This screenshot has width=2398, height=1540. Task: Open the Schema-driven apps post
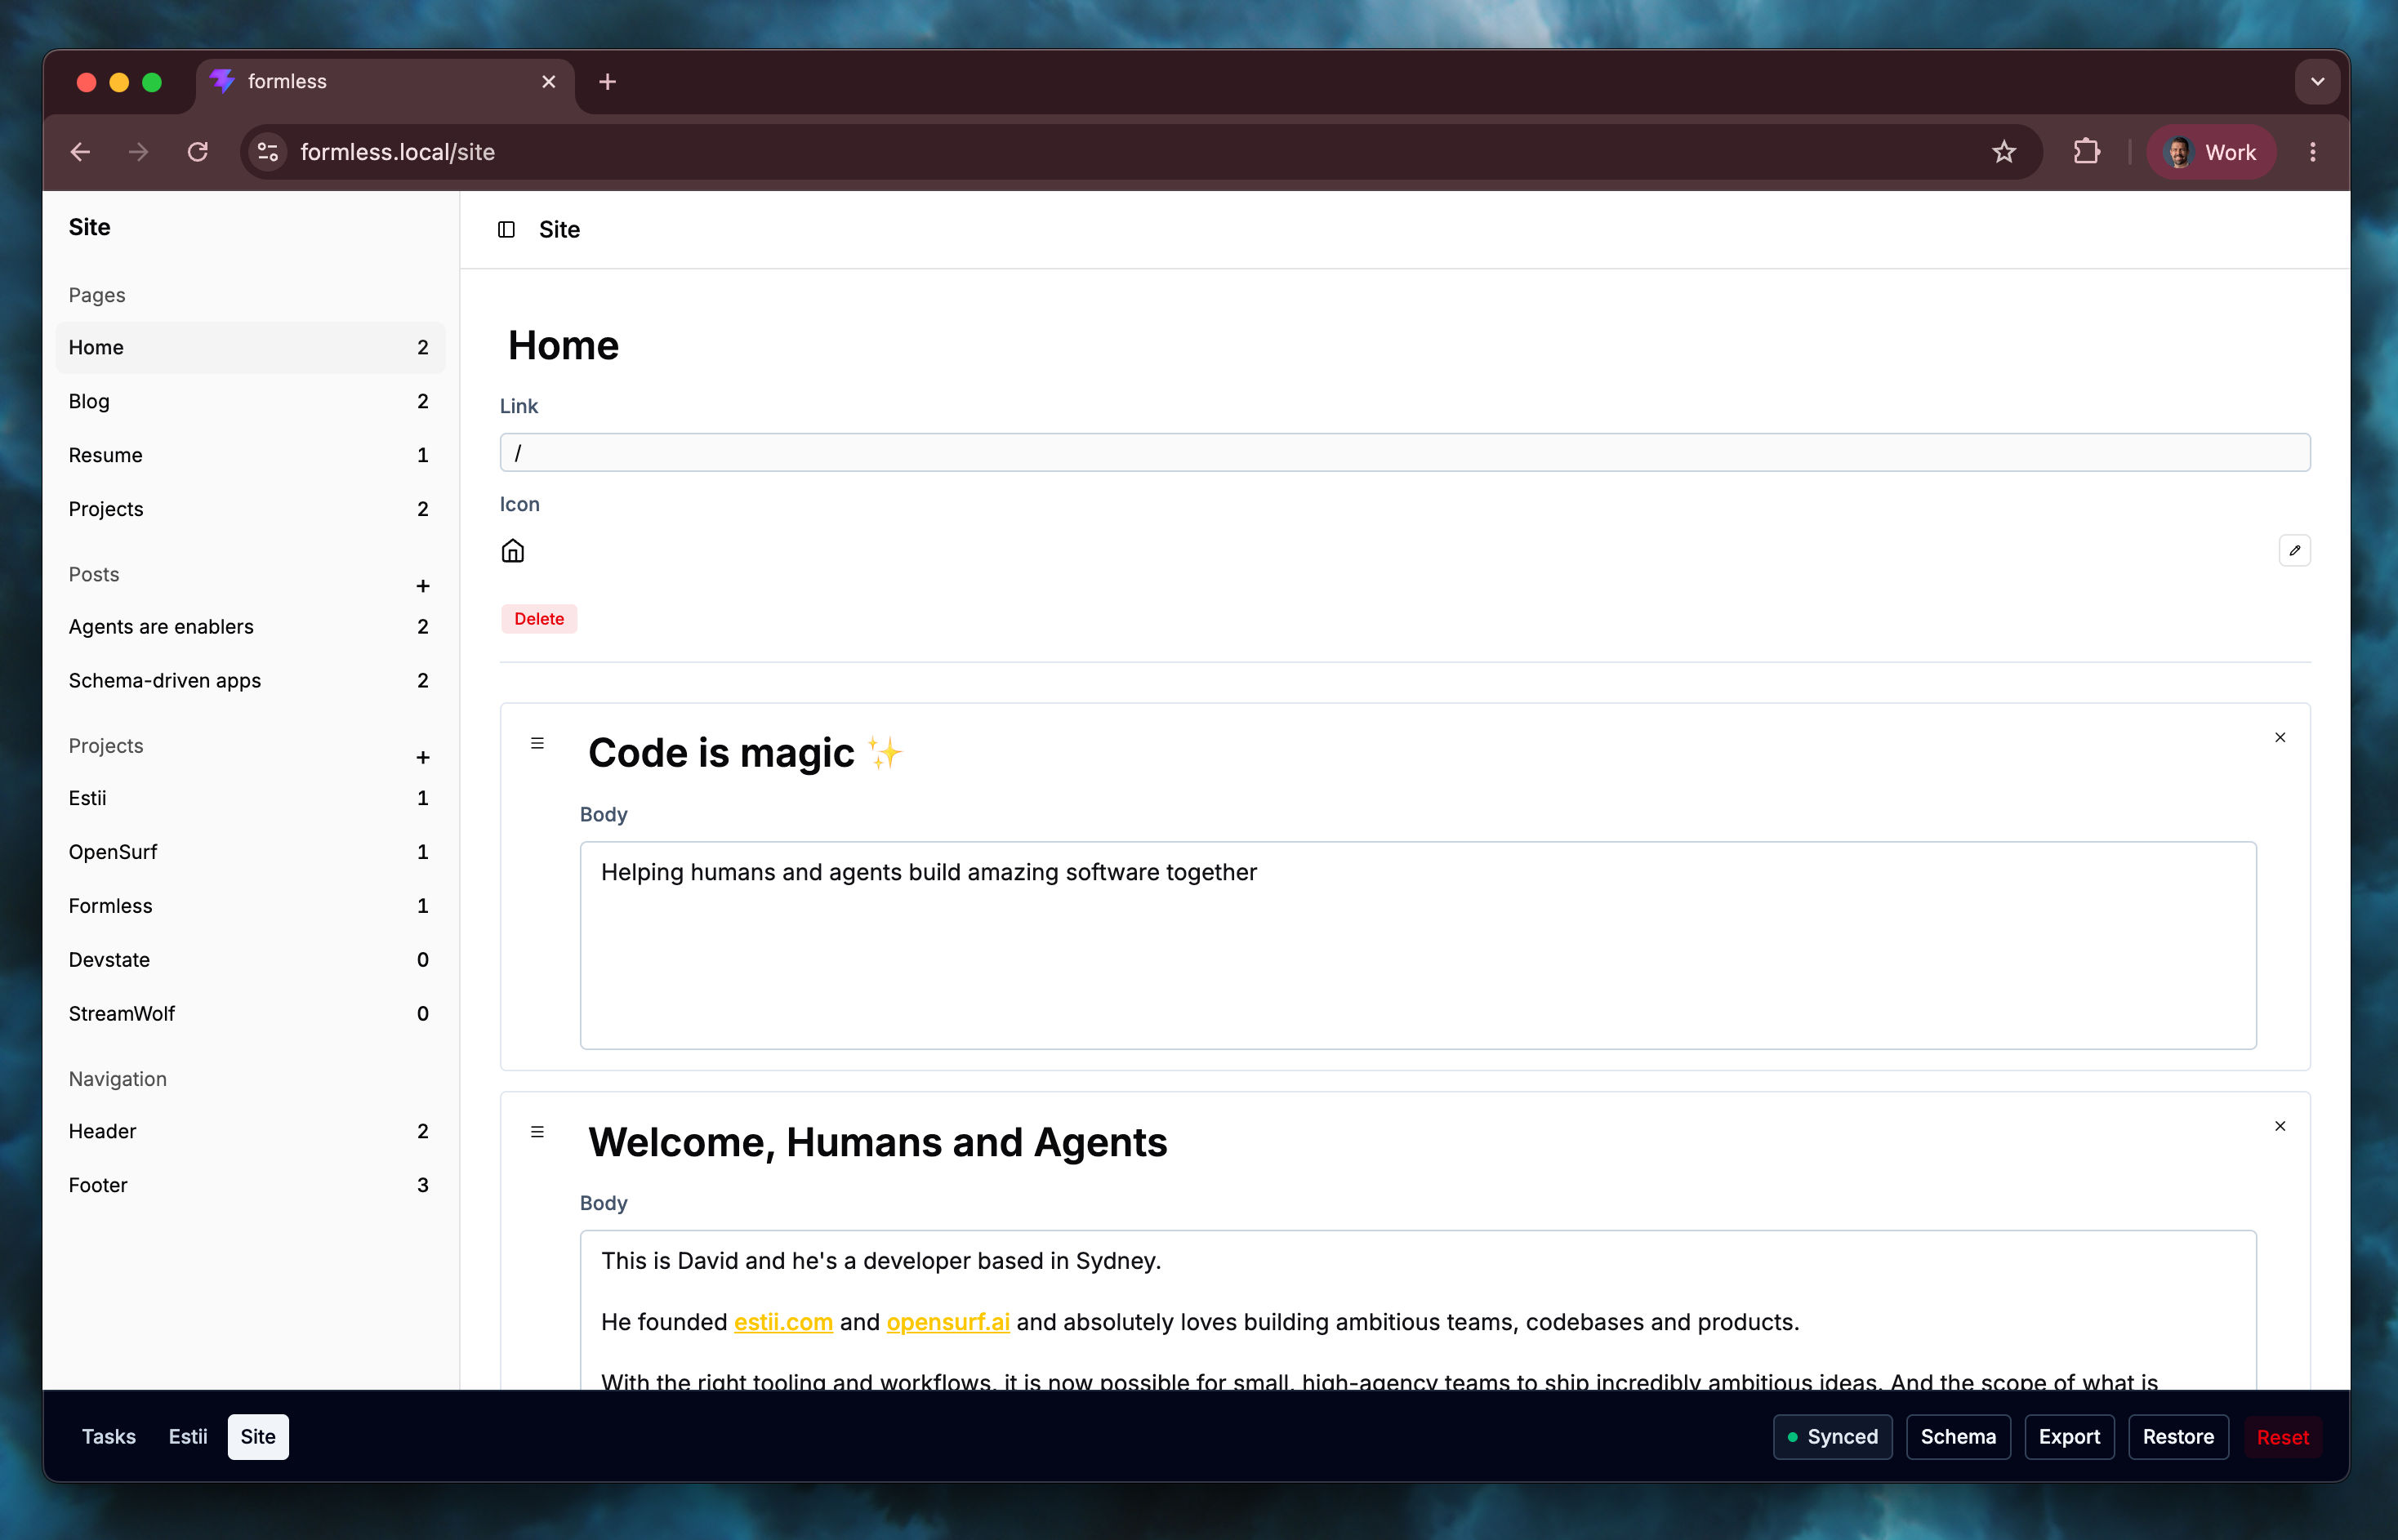[x=250, y=681]
